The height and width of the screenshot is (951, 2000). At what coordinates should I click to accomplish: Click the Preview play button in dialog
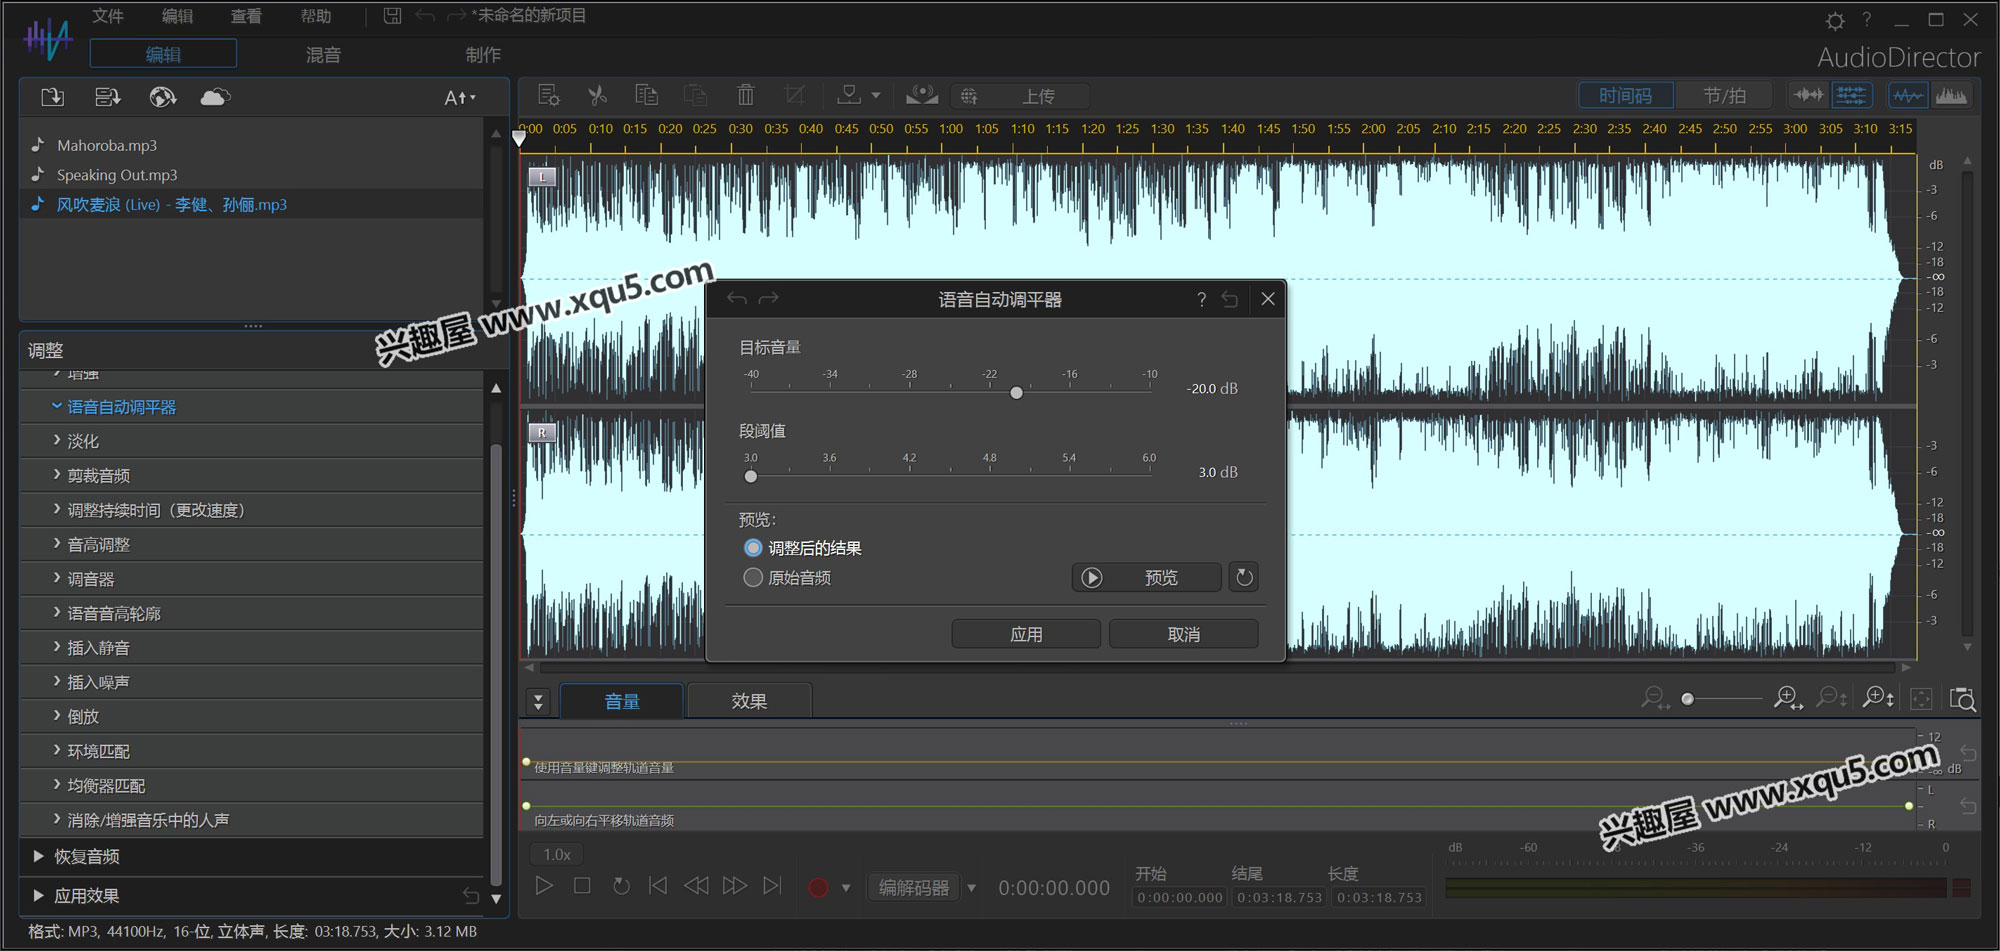tap(1146, 577)
